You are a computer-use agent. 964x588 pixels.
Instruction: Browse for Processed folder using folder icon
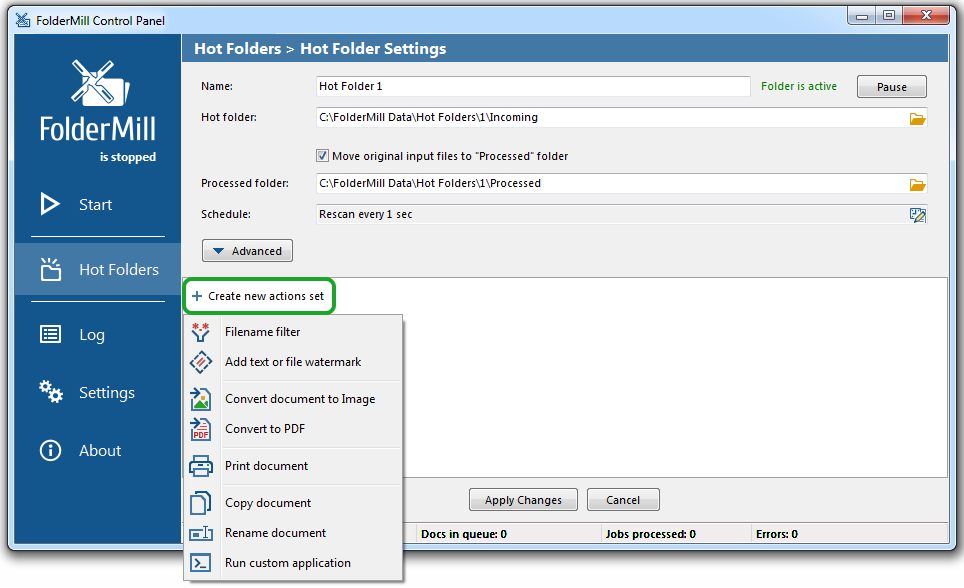[x=917, y=184]
